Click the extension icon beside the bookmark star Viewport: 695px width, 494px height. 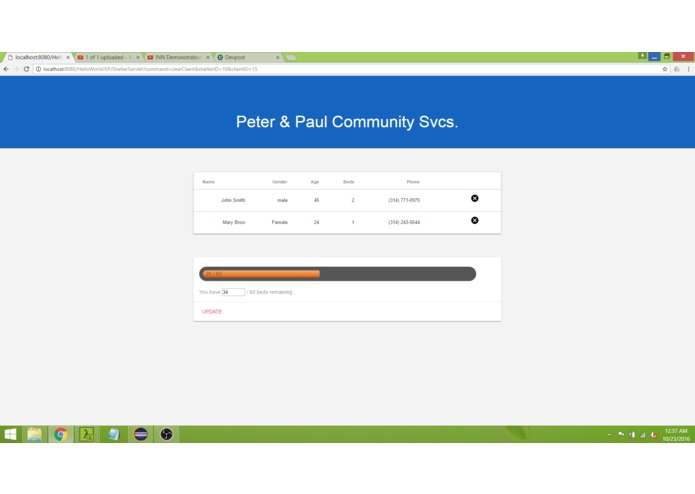coord(676,69)
